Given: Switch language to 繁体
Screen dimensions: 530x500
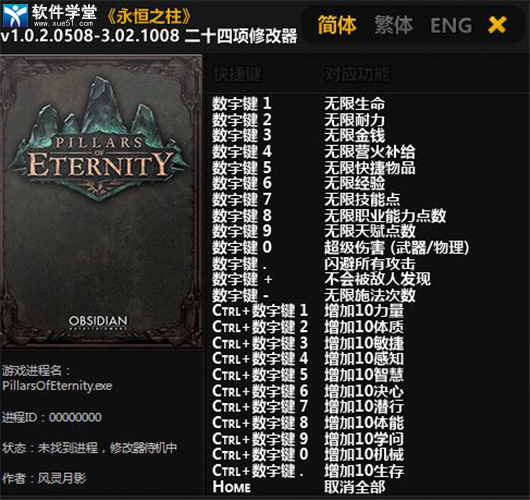Looking at the screenshot, I should 393,25.
